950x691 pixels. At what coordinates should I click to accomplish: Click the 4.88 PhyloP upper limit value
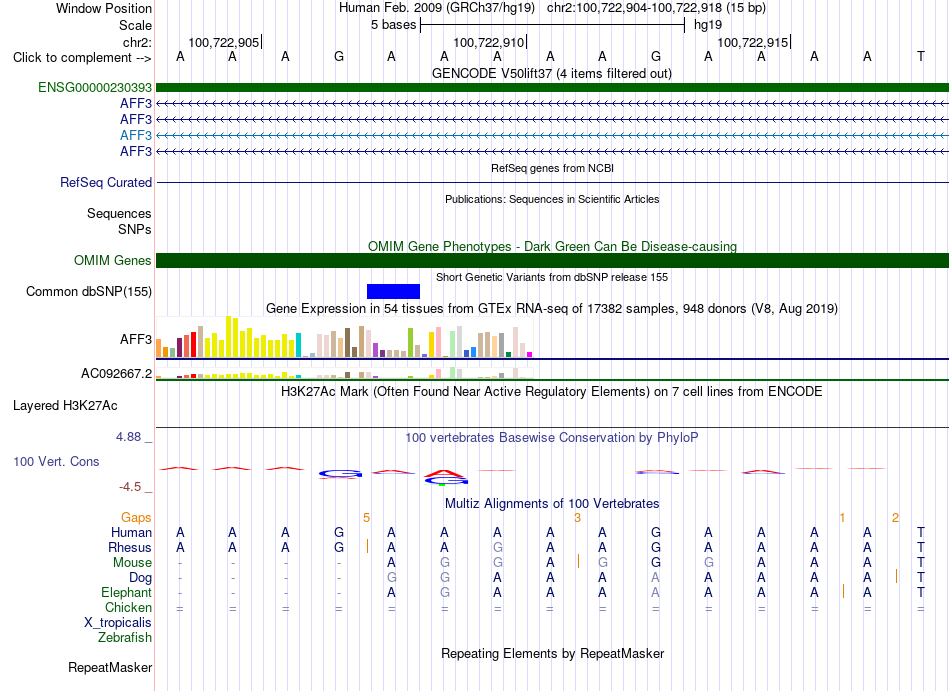coord(128,437)
